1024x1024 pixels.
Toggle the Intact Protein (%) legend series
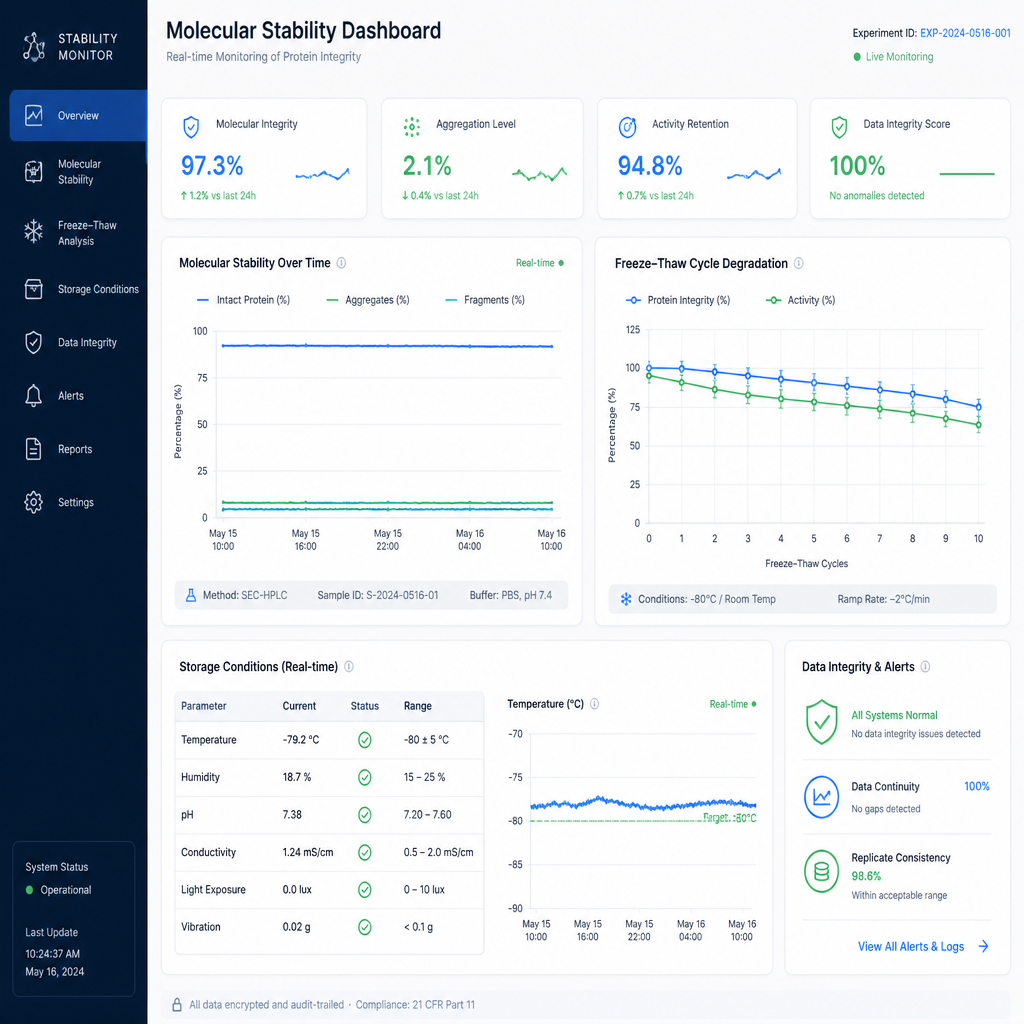[243, 300]
